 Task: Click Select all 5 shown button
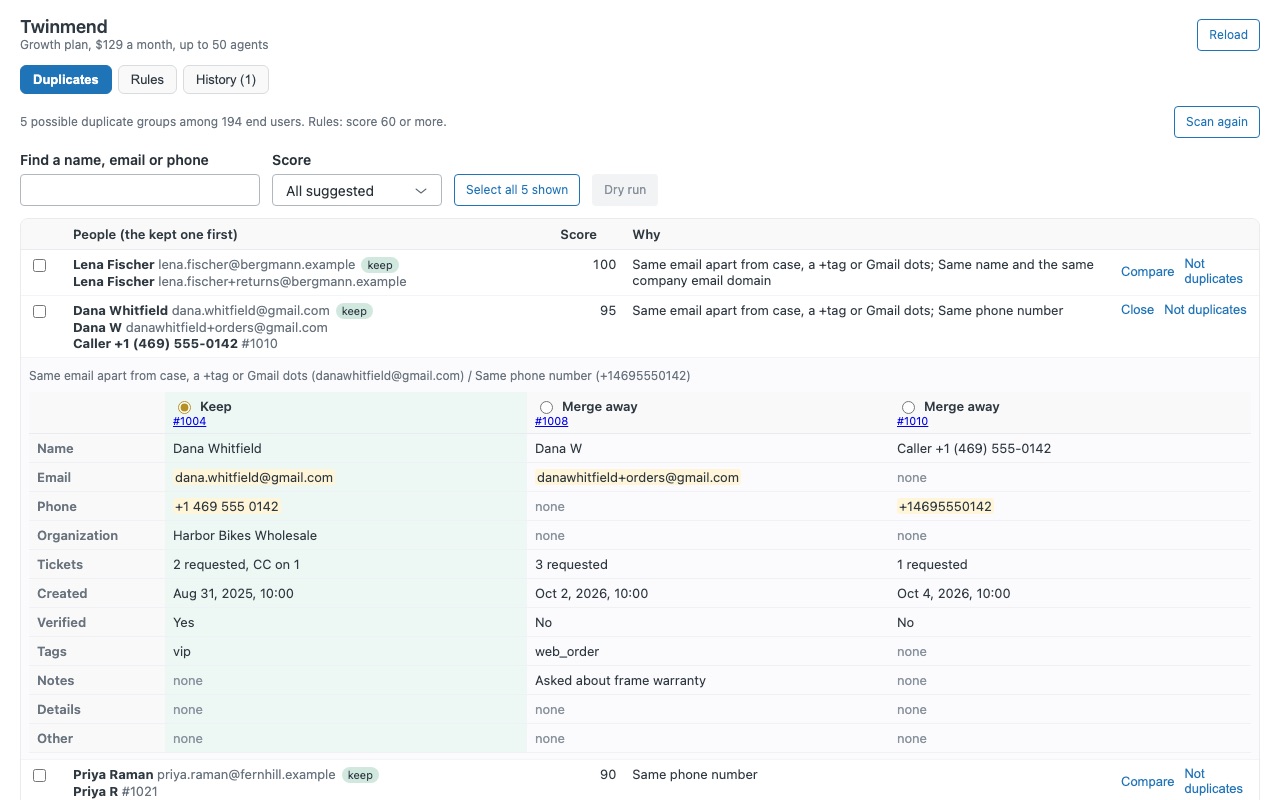517,190
